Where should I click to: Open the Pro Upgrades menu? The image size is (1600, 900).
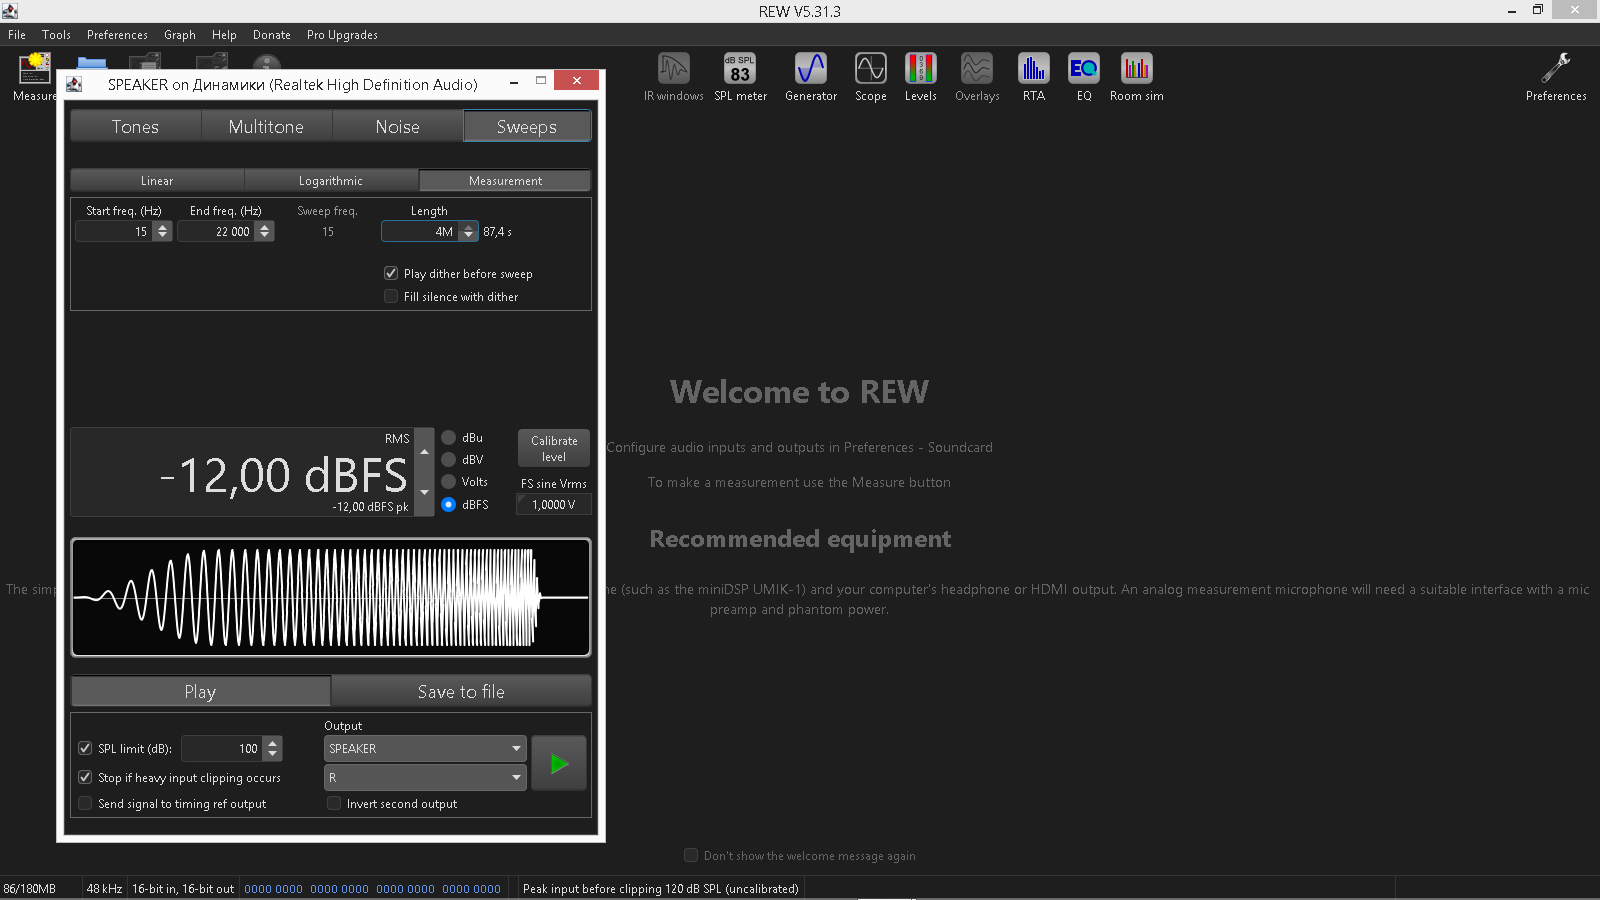click(x=342, y=35)
